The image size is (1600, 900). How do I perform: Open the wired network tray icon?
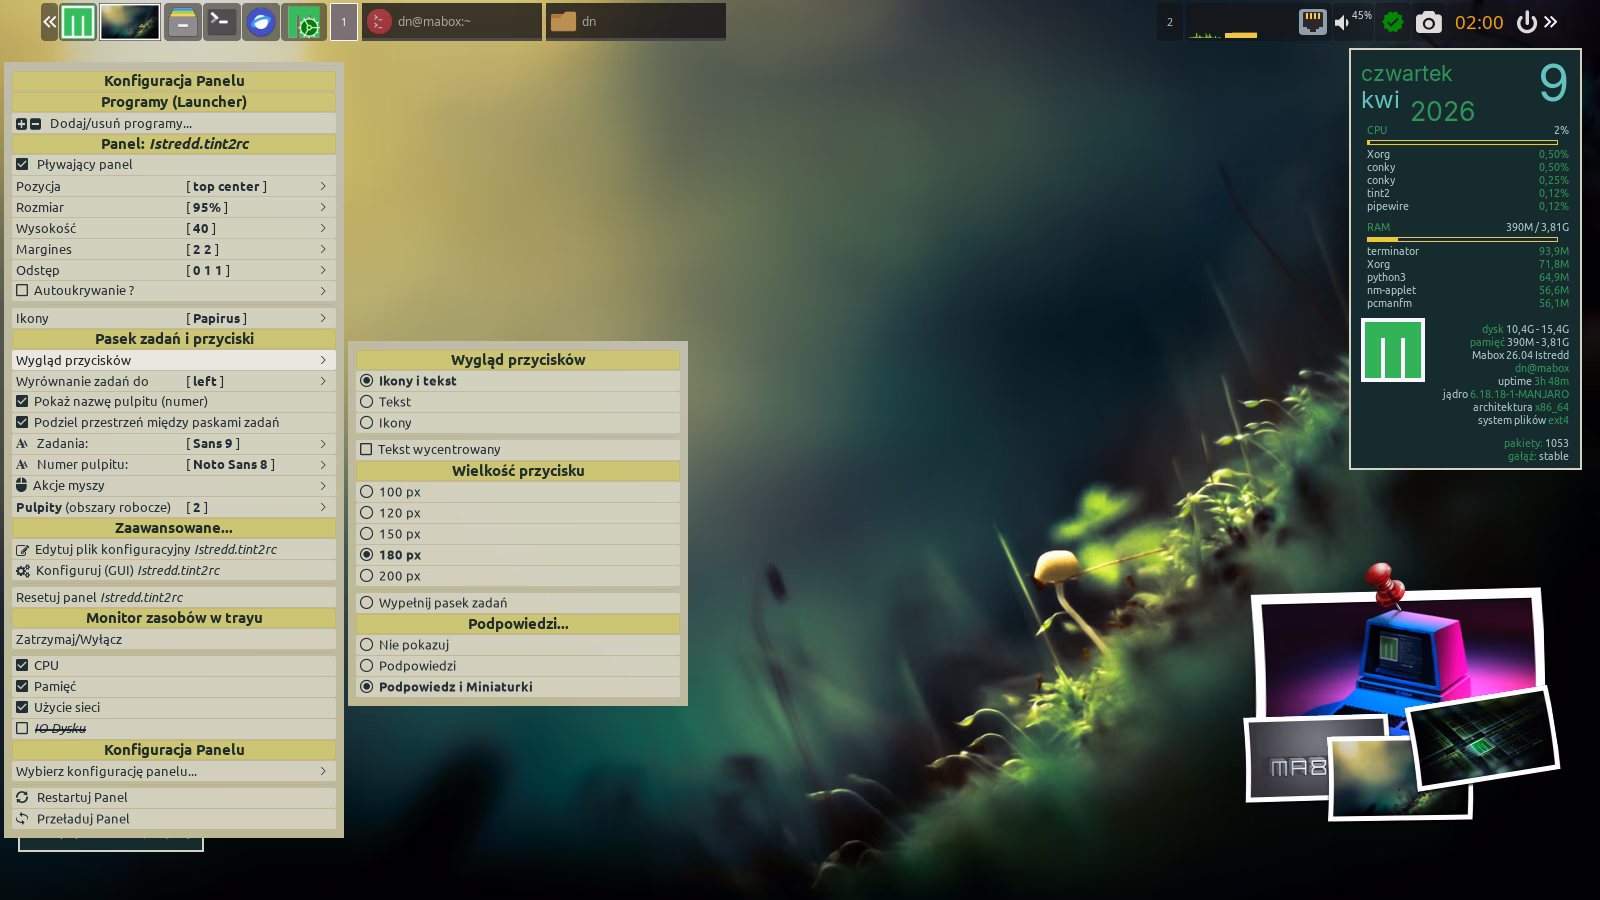point(1312,22)
